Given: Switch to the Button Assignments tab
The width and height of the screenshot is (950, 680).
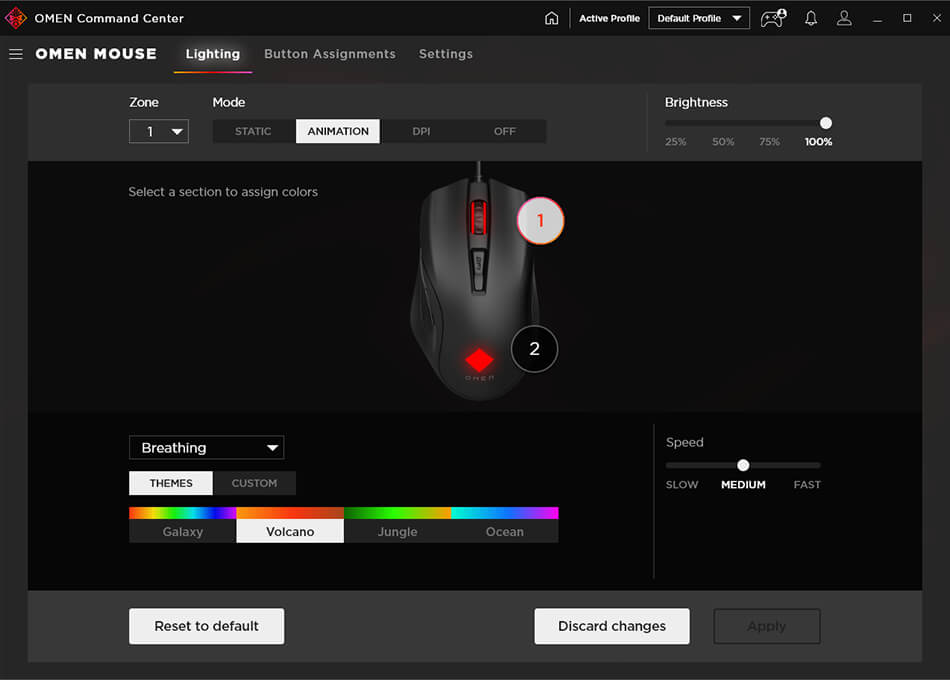Looking at the screenshot, I should pos(330,54).
